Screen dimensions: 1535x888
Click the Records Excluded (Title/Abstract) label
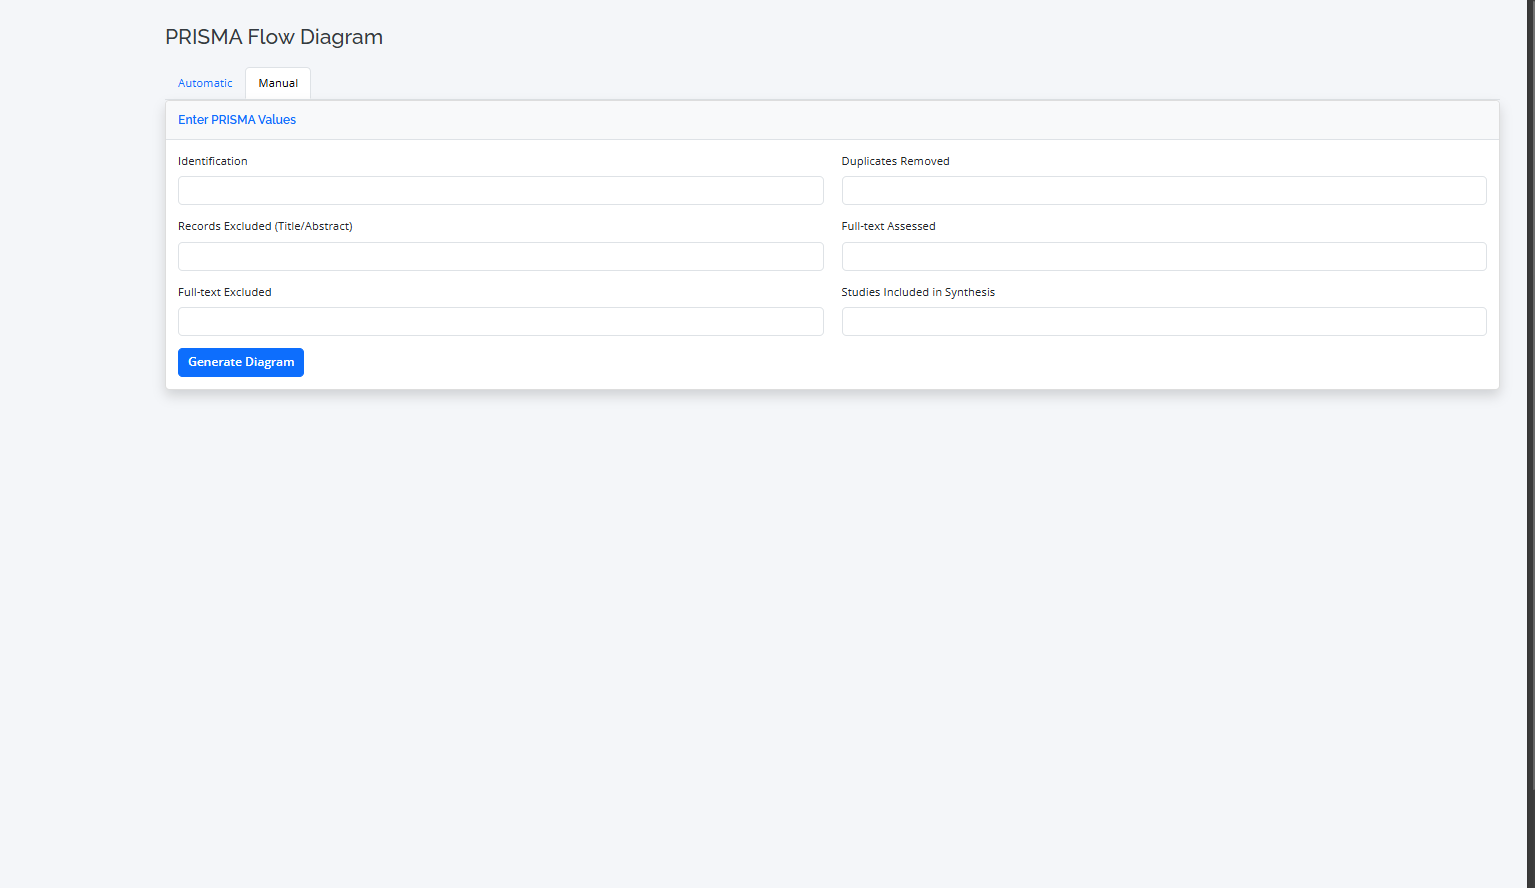[265, 226]
